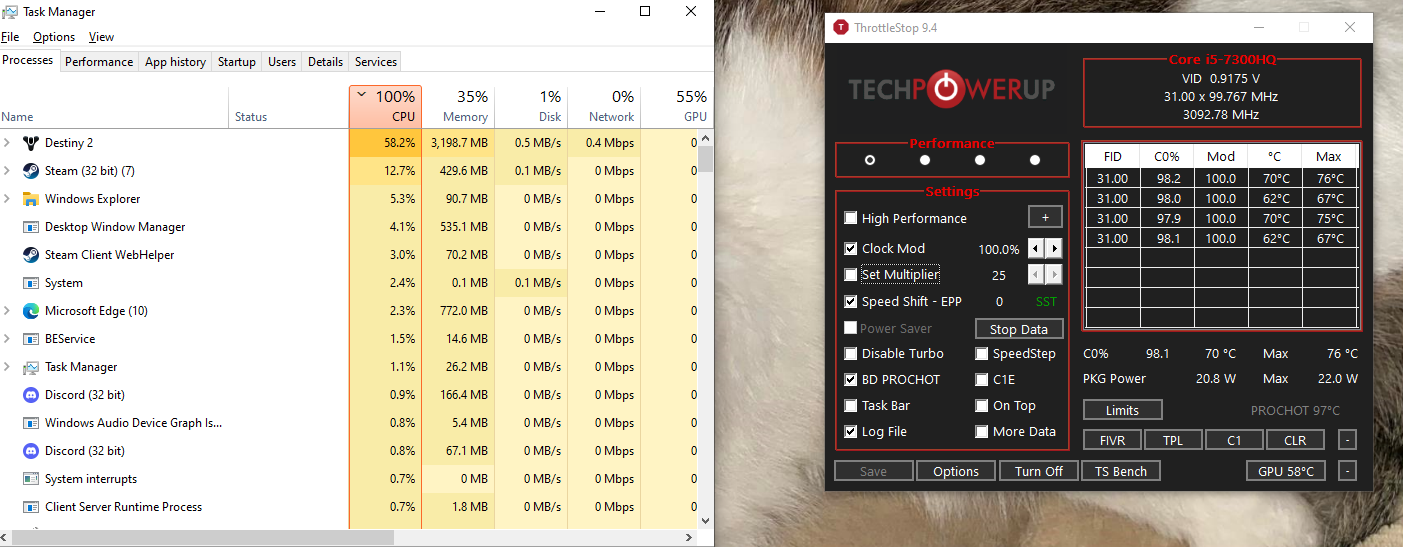Decrease Clock Mod with the left arrow
1403x547 pixels.
[x=1036, y=248]
